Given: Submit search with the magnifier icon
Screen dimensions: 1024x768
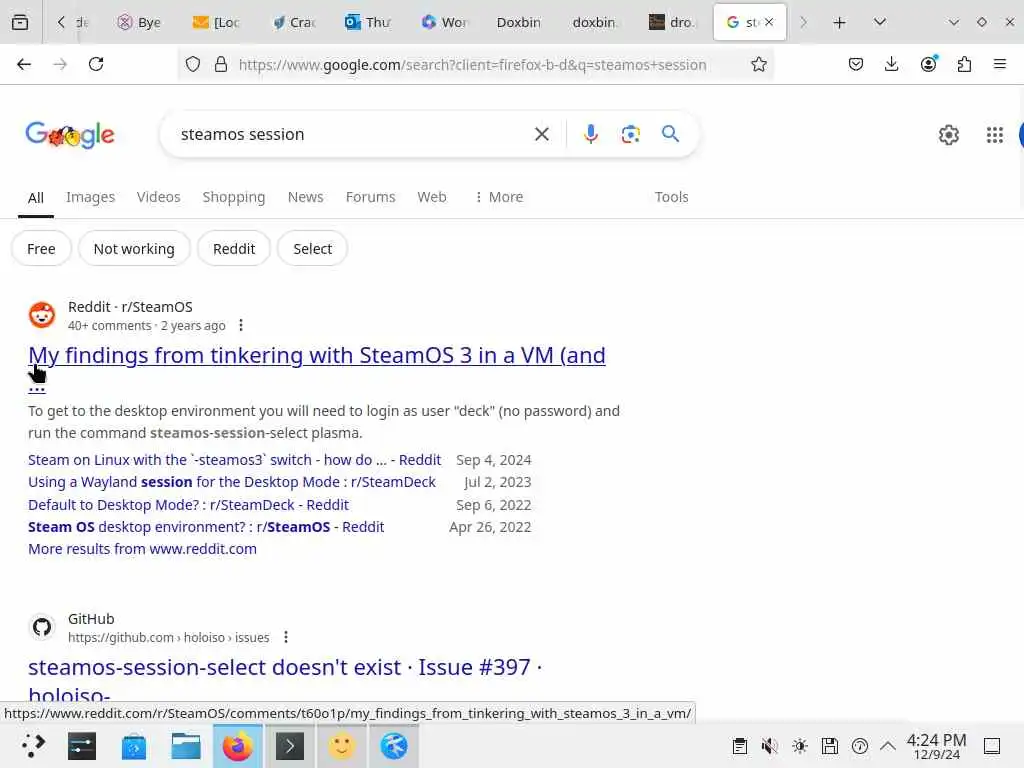Looking at the screenshot, I should tap(670, 134).
